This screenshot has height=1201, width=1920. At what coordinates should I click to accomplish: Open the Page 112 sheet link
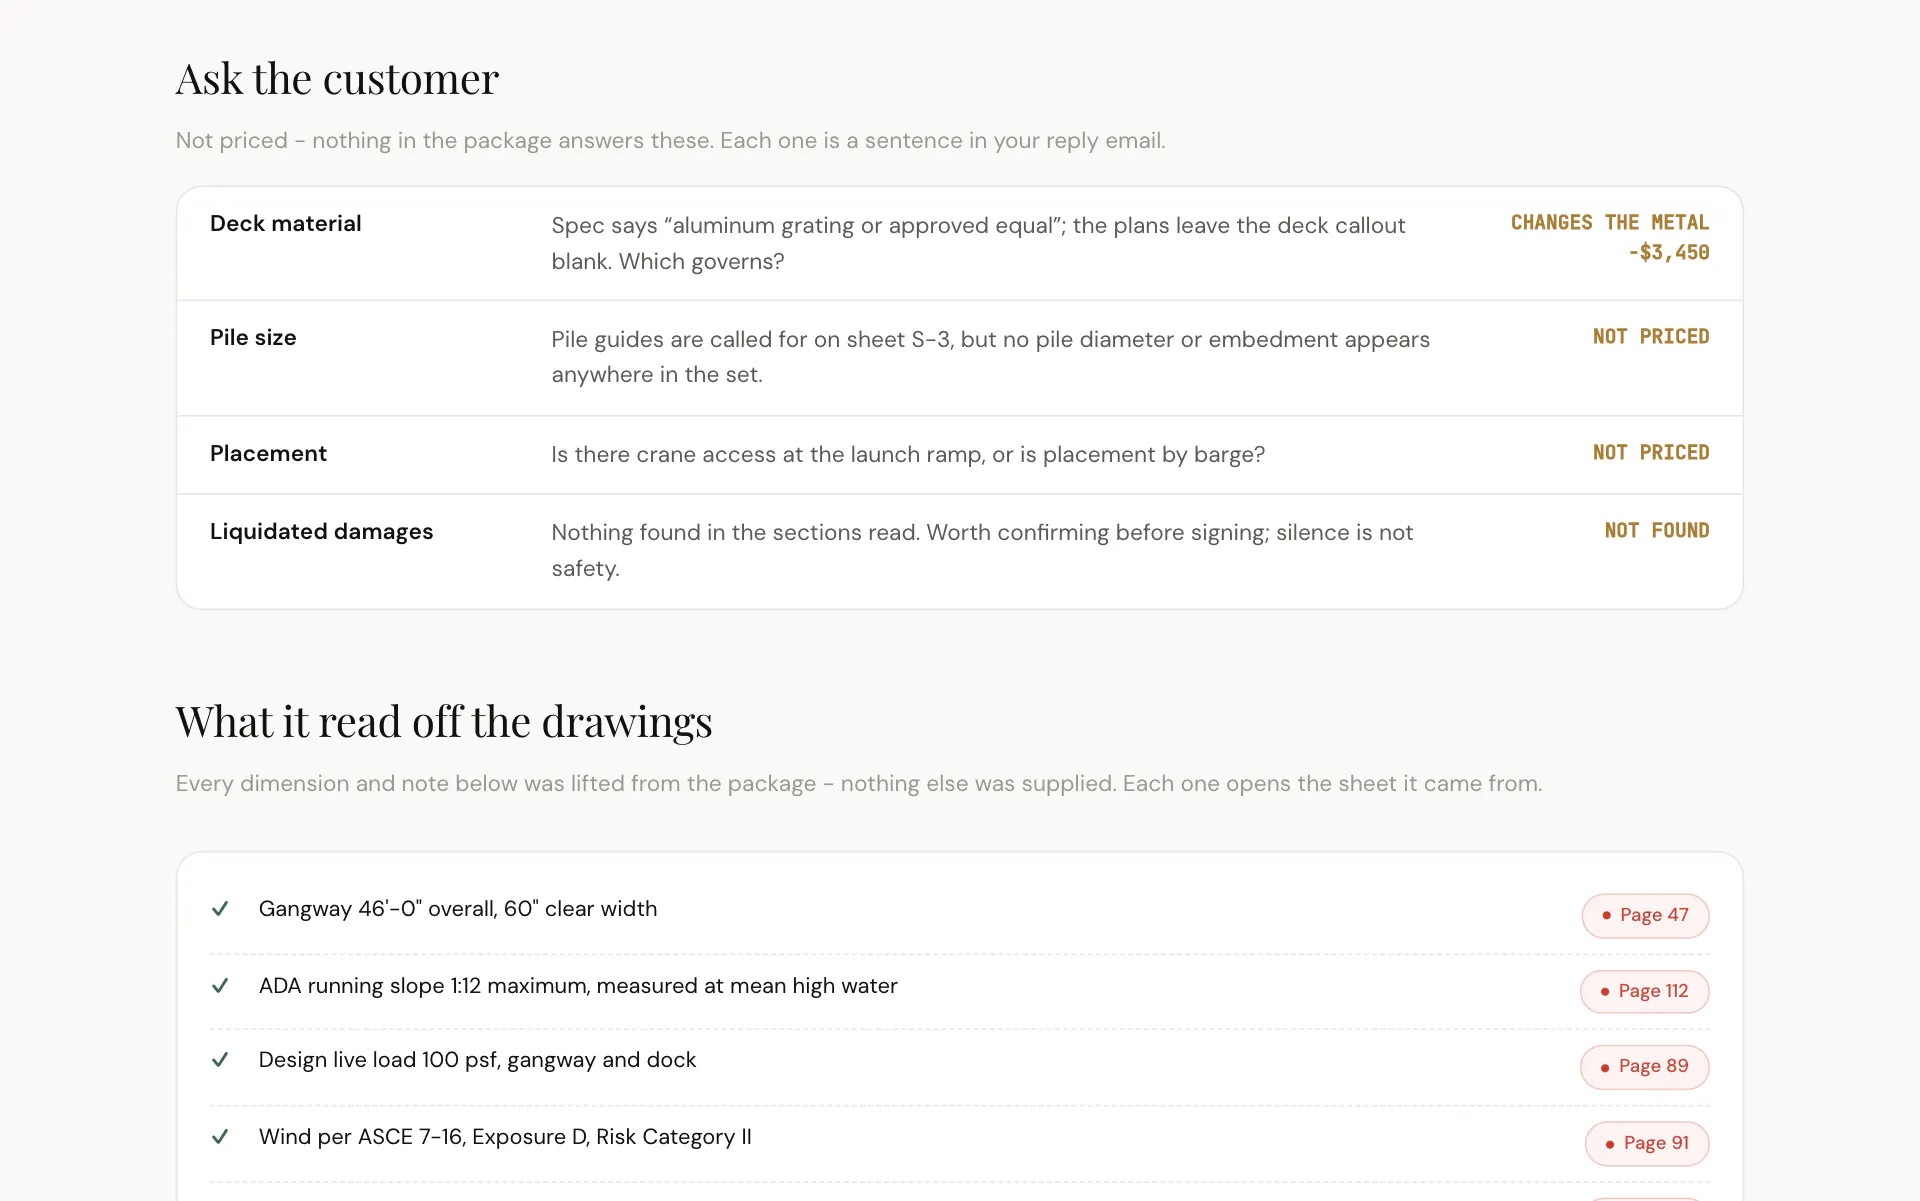tap(1644, 991)
